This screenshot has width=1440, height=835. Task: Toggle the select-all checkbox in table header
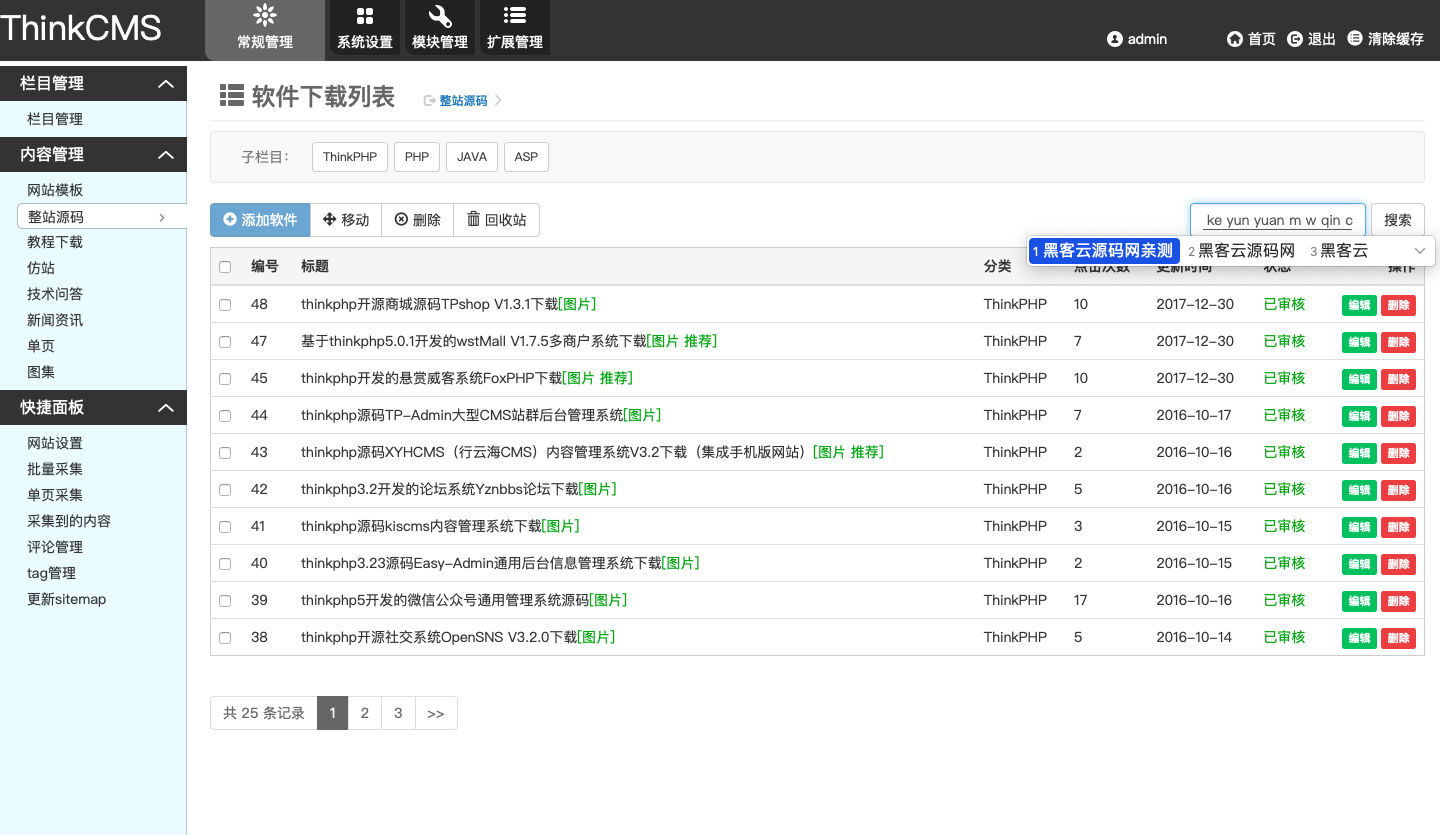coord(225,267)
